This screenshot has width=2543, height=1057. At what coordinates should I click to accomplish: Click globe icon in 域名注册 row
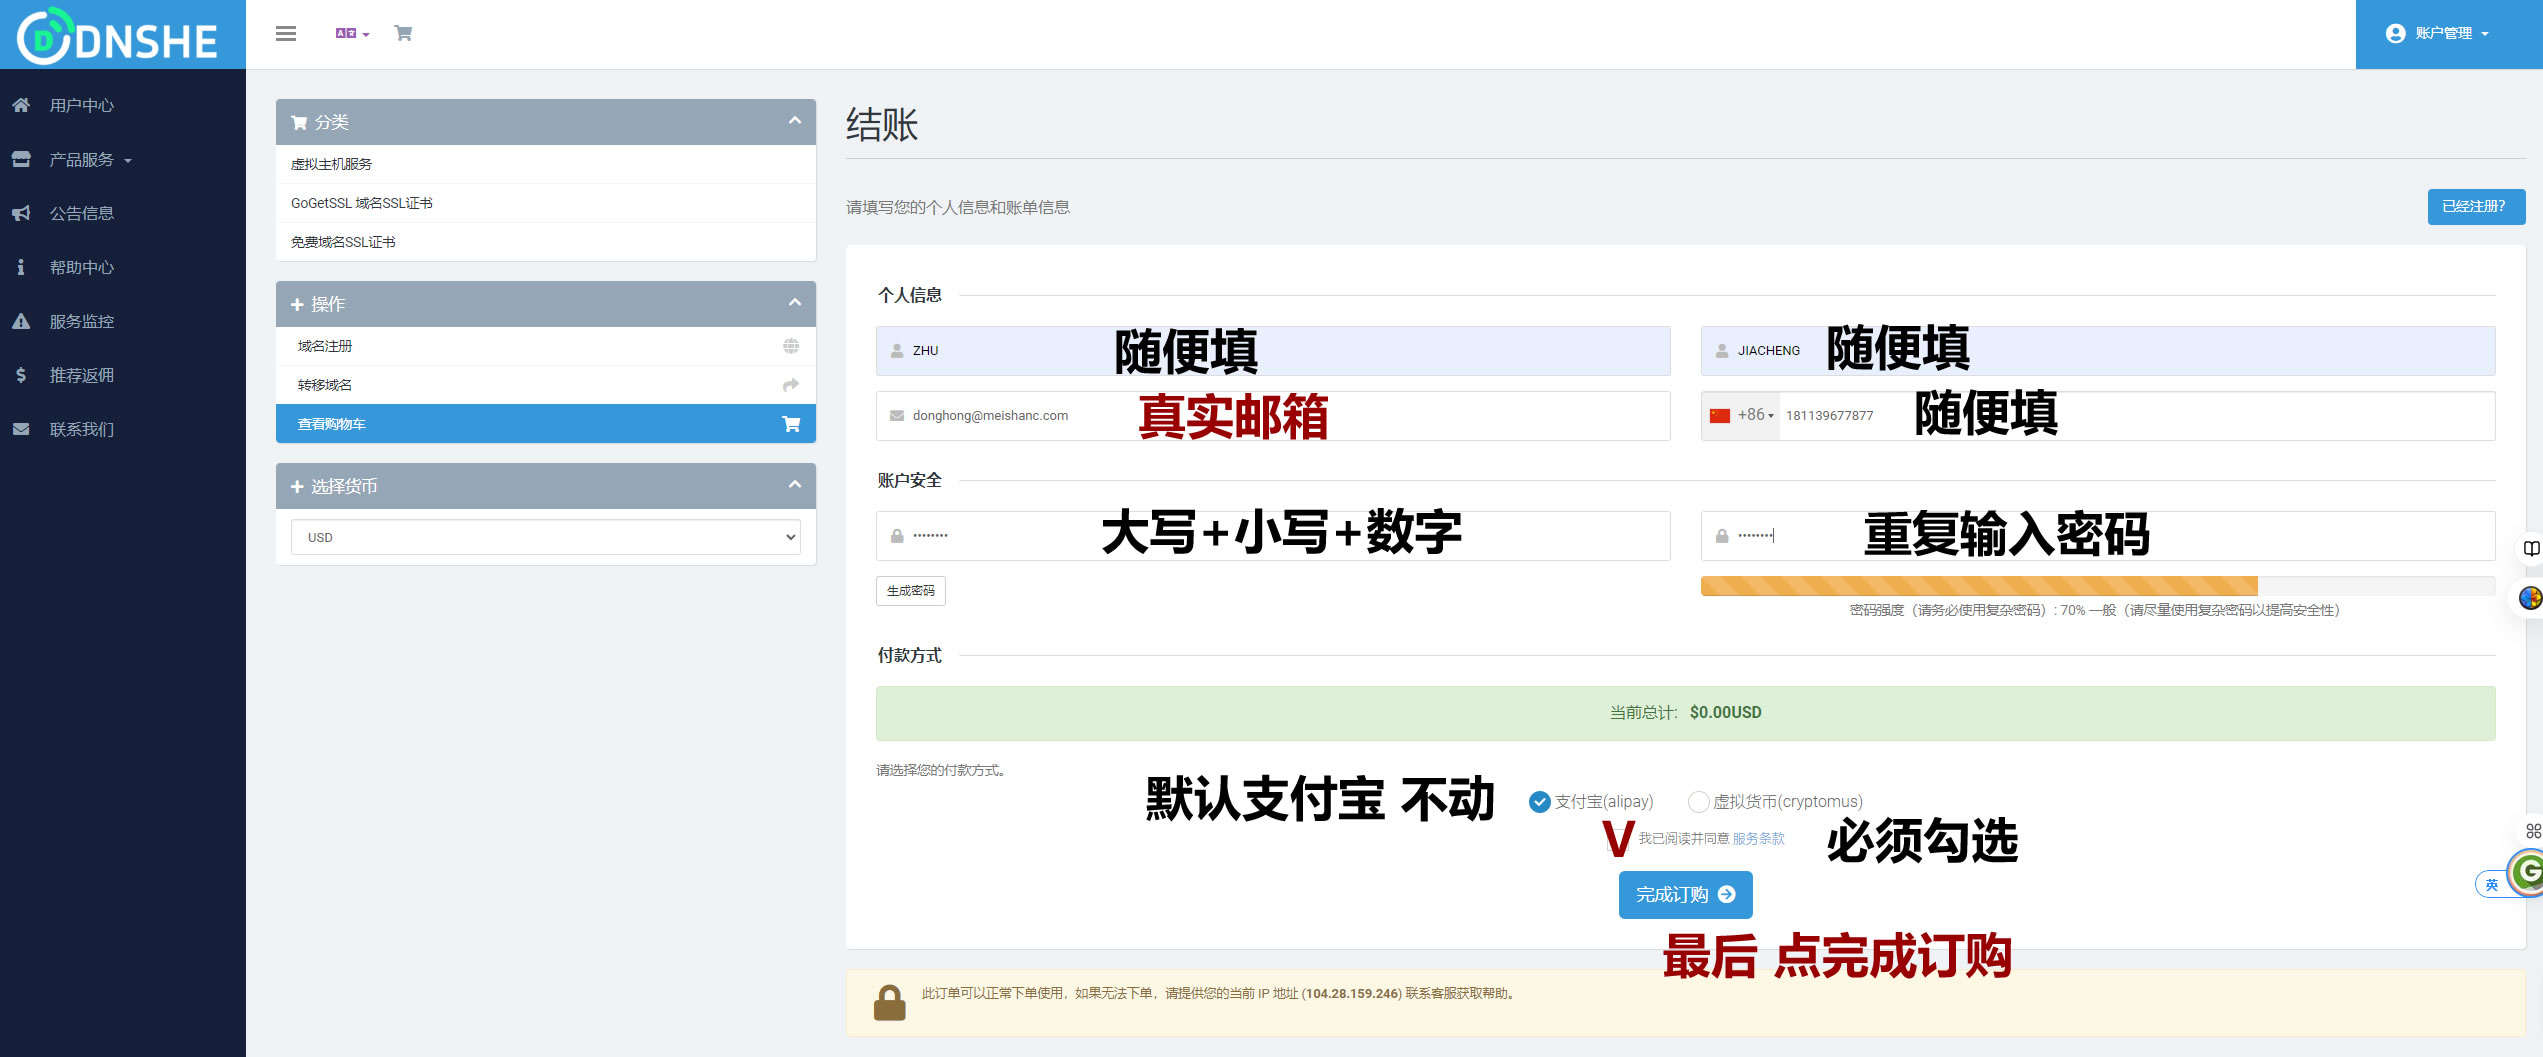[x=791, y=346]
